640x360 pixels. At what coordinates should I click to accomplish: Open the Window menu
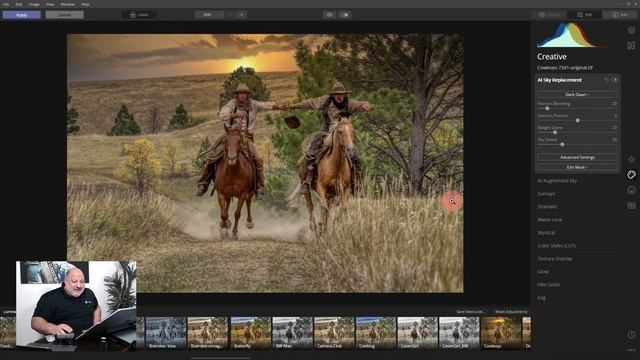[68, 4]
